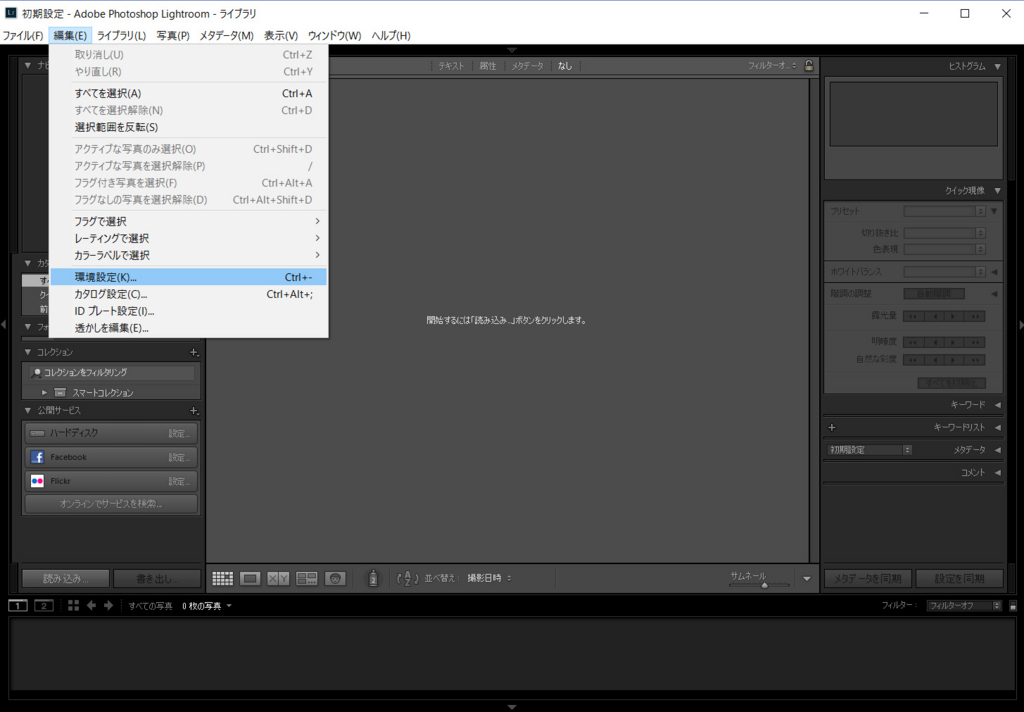Click the コレクションをフィルタリング search field
The height and width of the screenshot is (712, 1024).
[x=112, y=372]
